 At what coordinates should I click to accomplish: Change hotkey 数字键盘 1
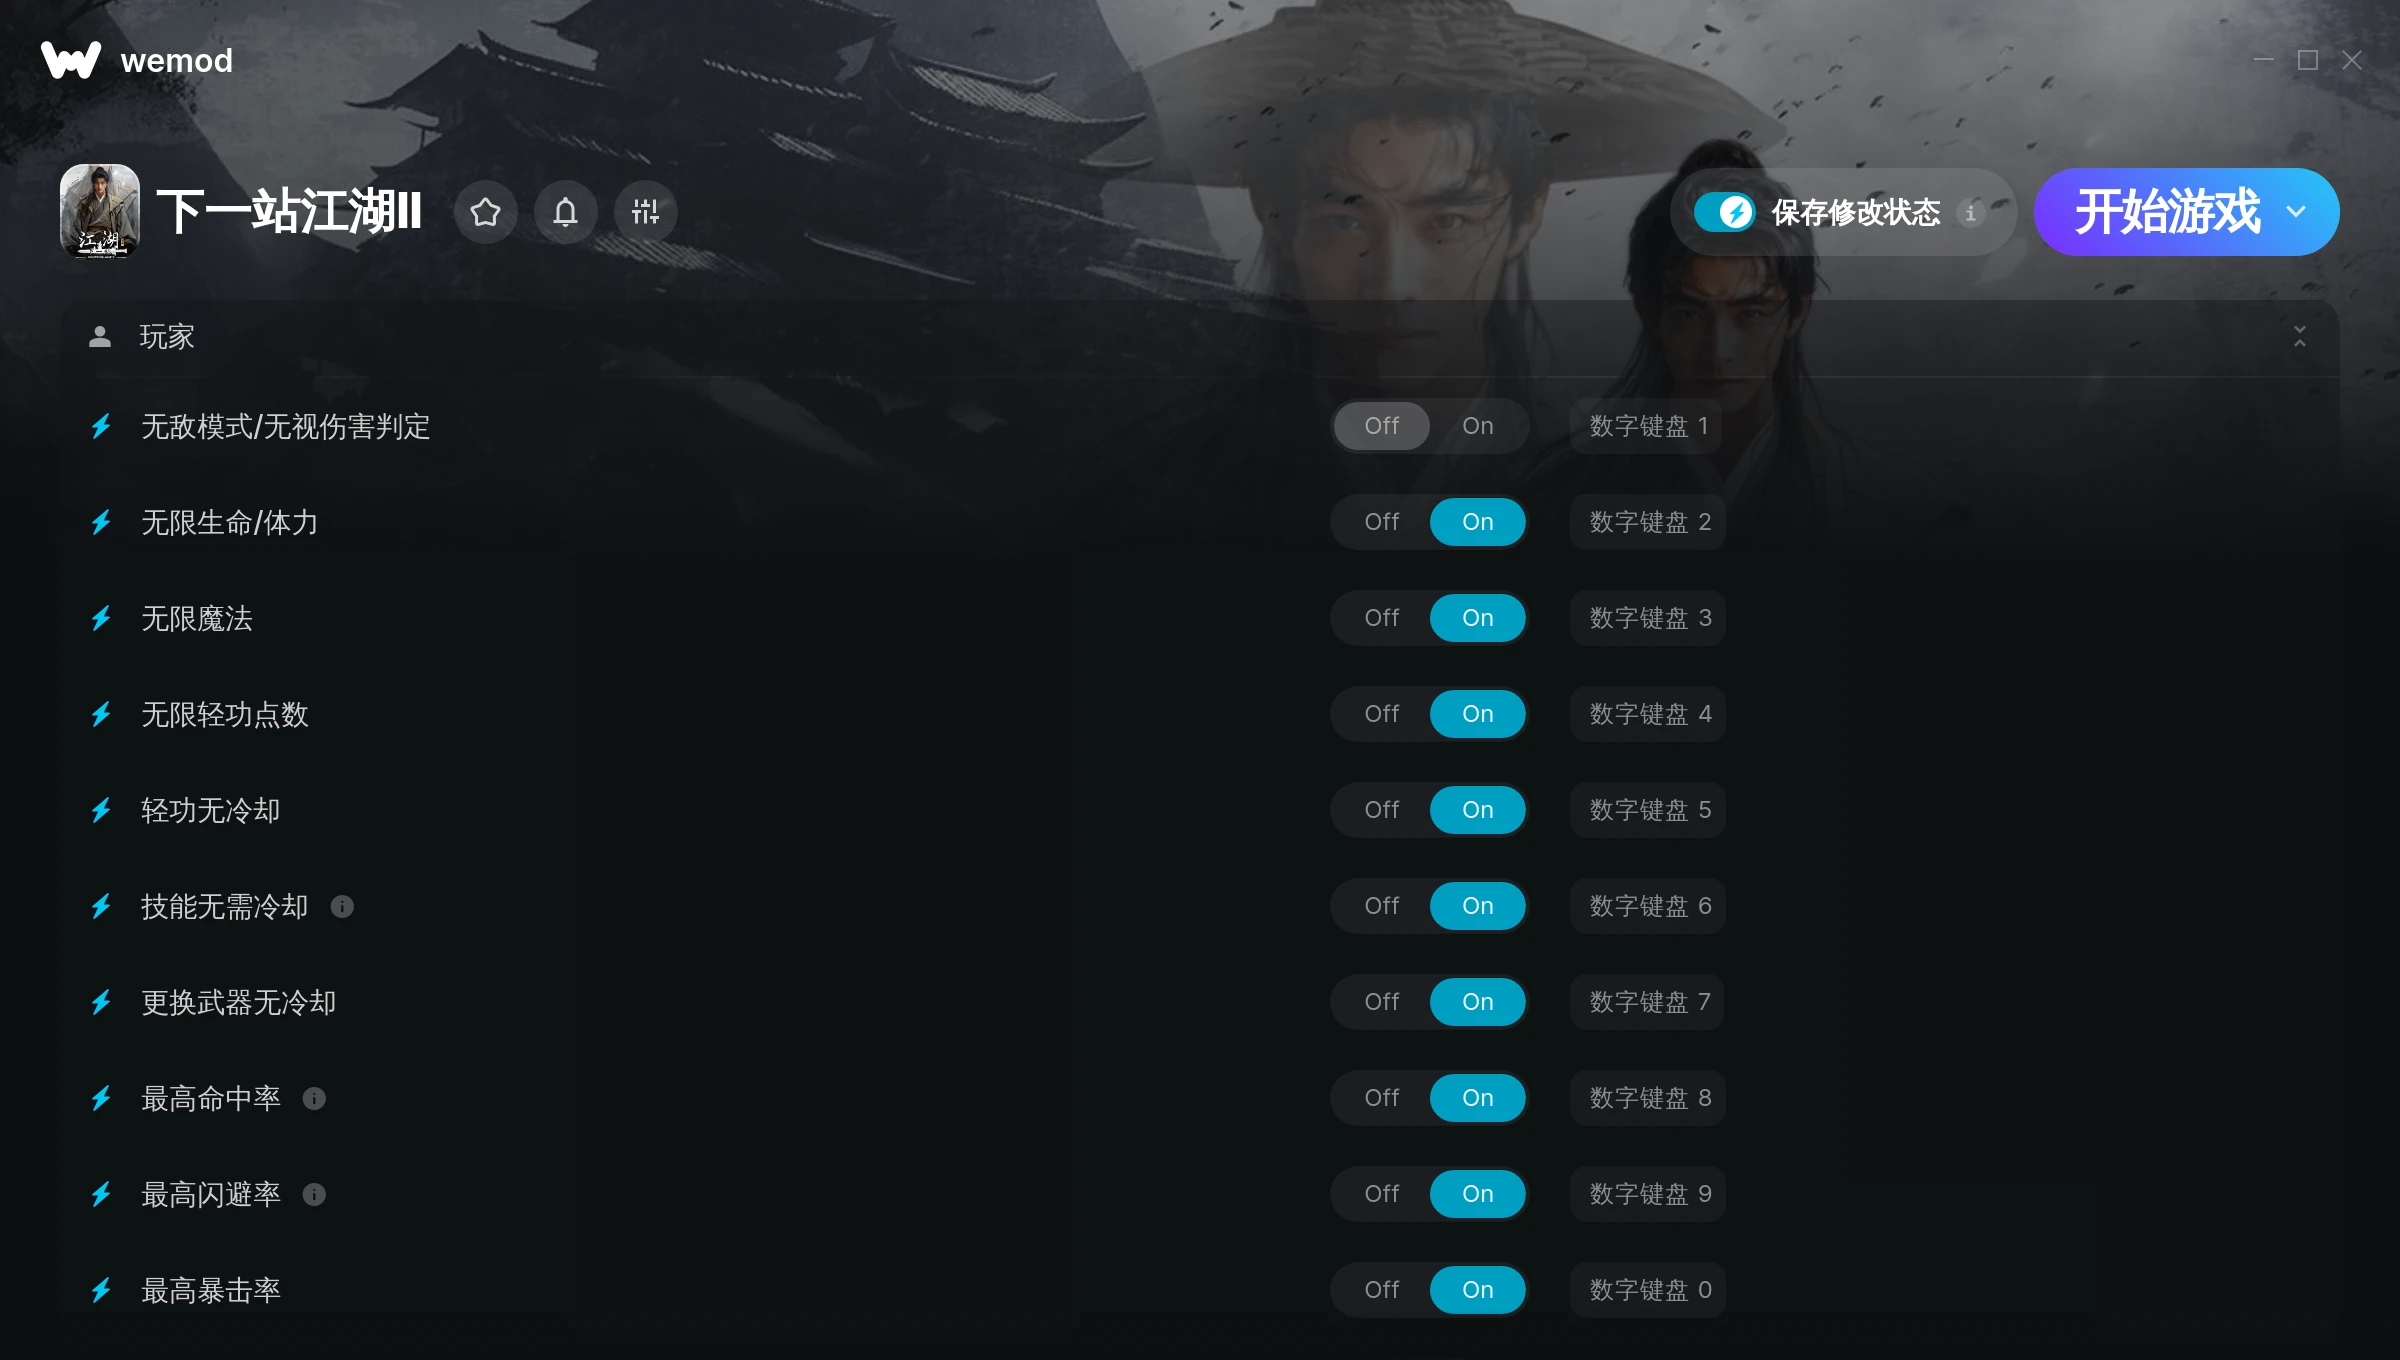pos(1647,426)
